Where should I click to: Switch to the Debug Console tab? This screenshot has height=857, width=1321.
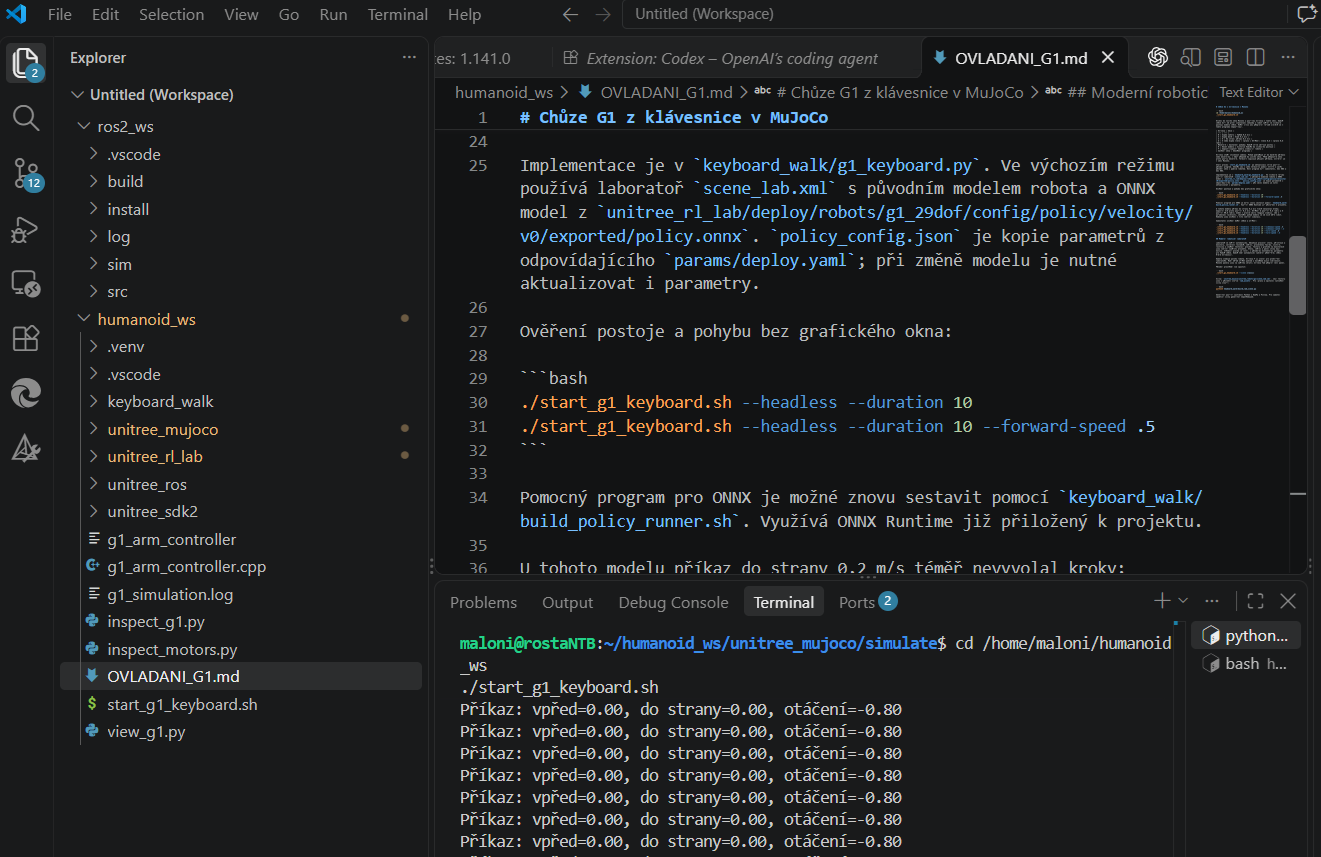click(x=674, y=602)
